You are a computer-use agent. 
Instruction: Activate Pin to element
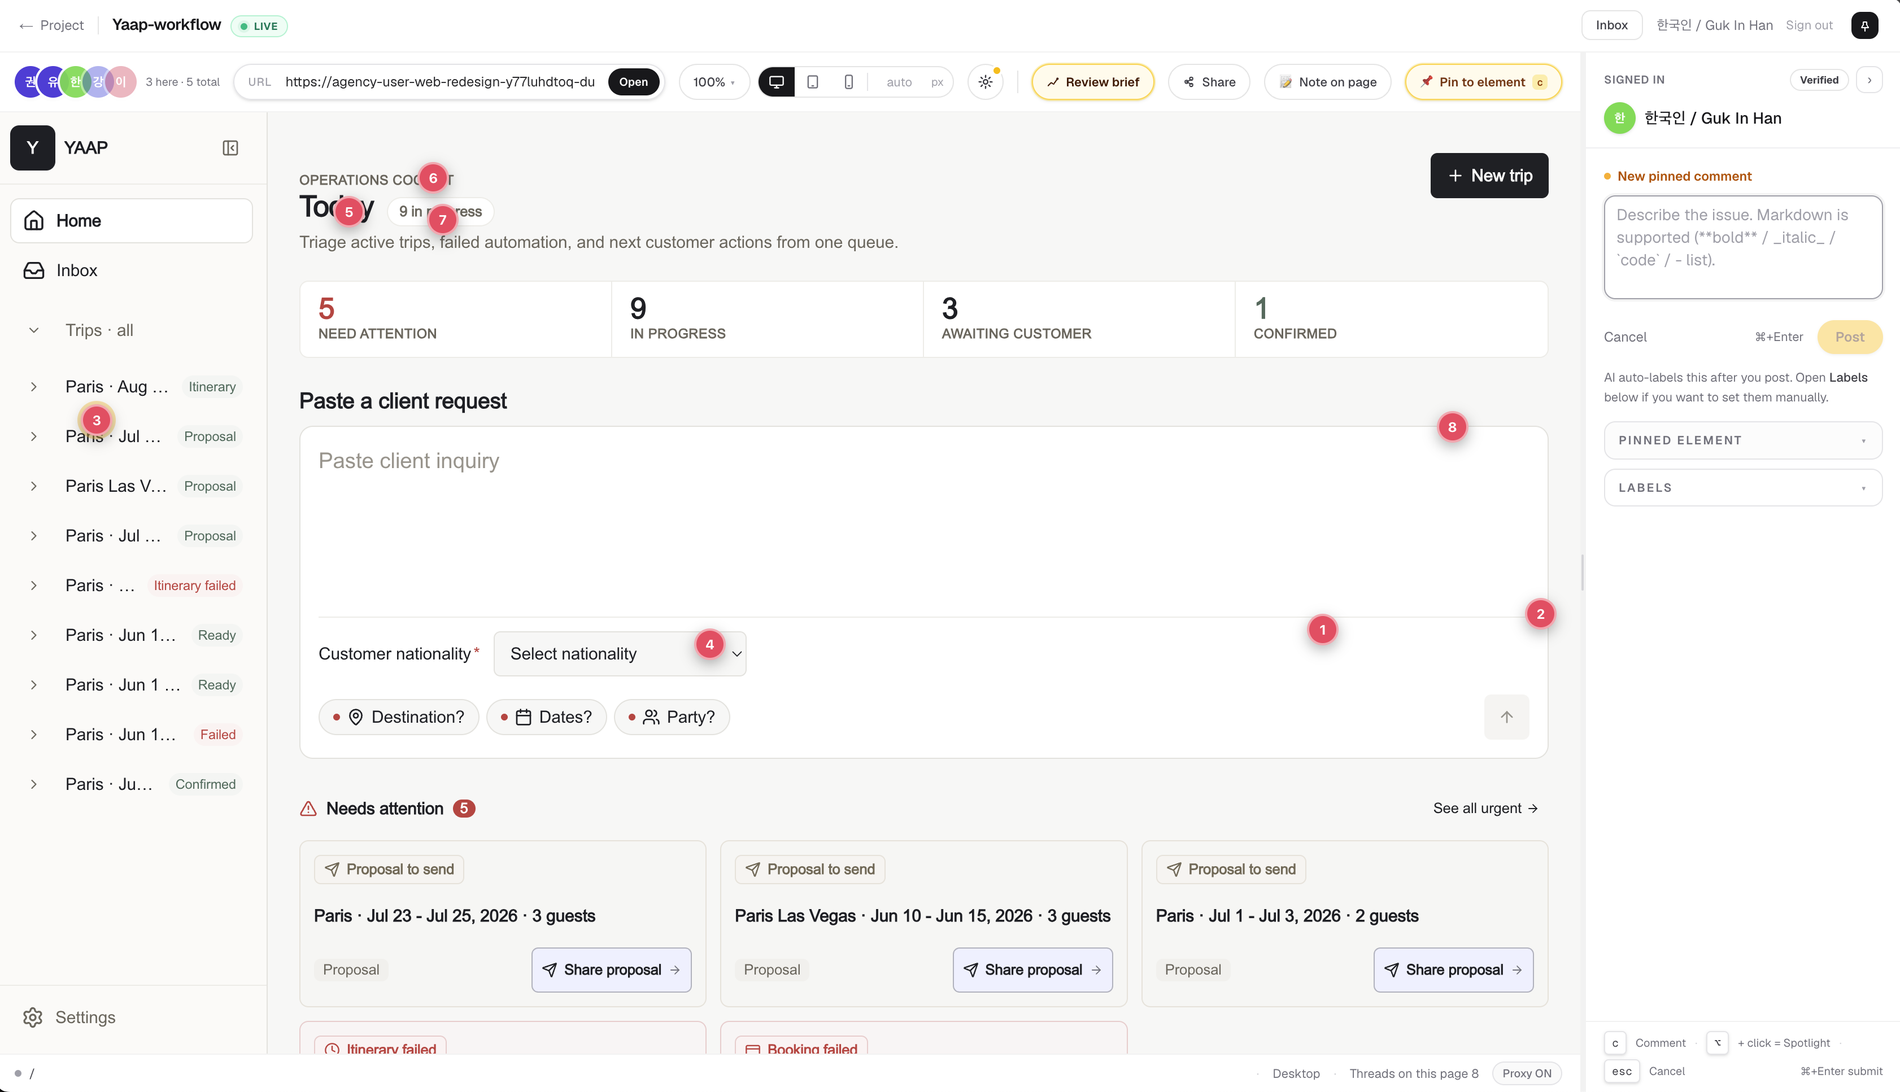pyautogui.click(x=1483, y=82)
